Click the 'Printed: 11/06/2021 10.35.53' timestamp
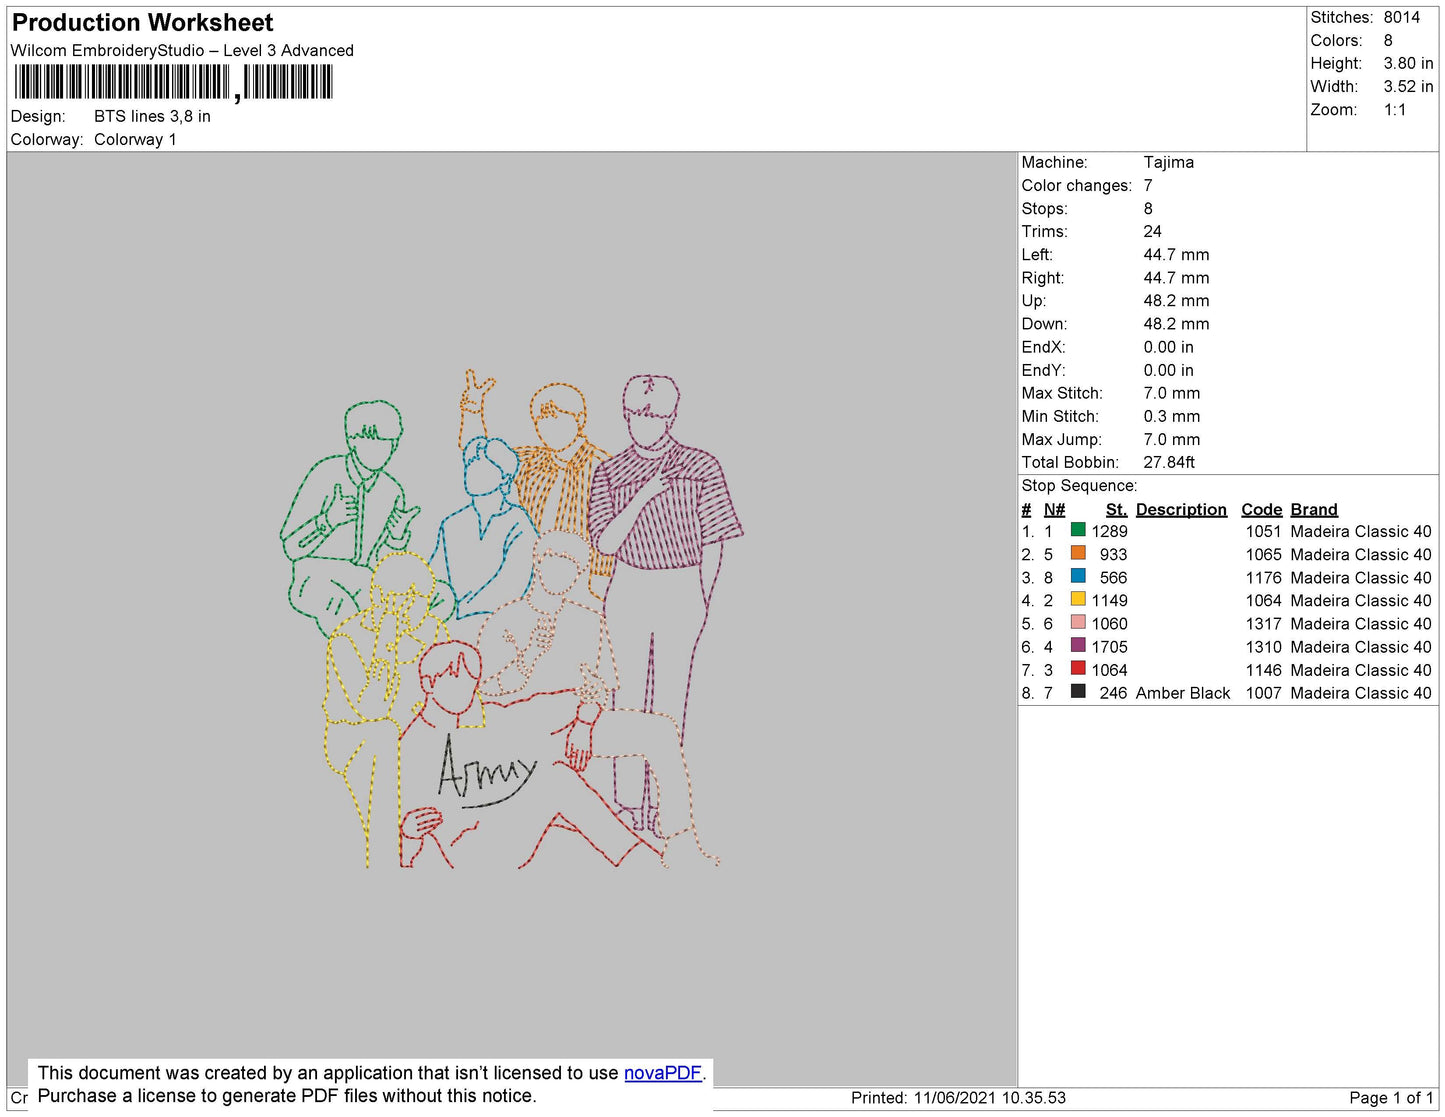Screen dimensions: 1445x1117 tap(959, 1098)
